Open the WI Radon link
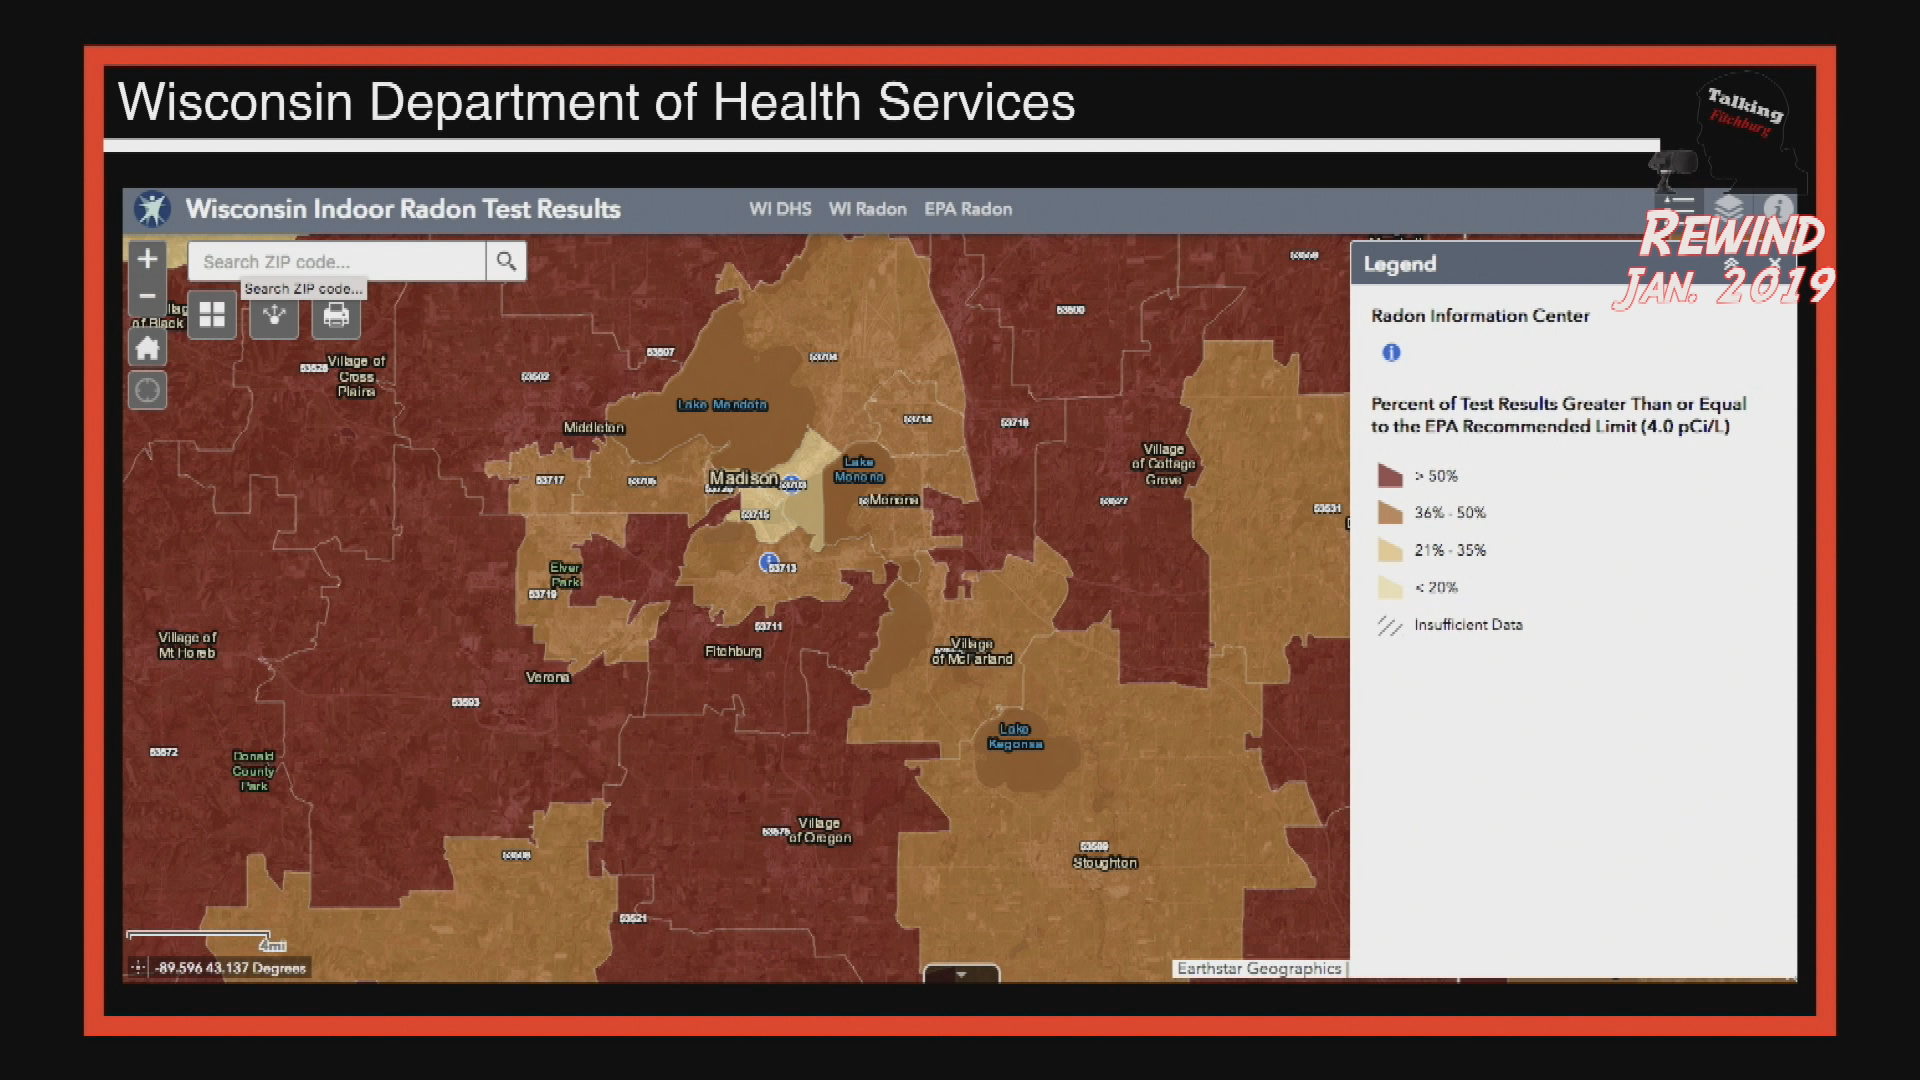The height and width of the screenshot is (1080, 1920). click(867, 209)
